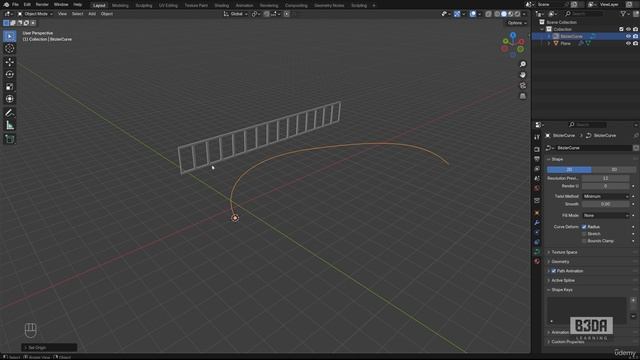Click the 3D shape button
This screenshot has height=360, width=640.
(614, 169)
